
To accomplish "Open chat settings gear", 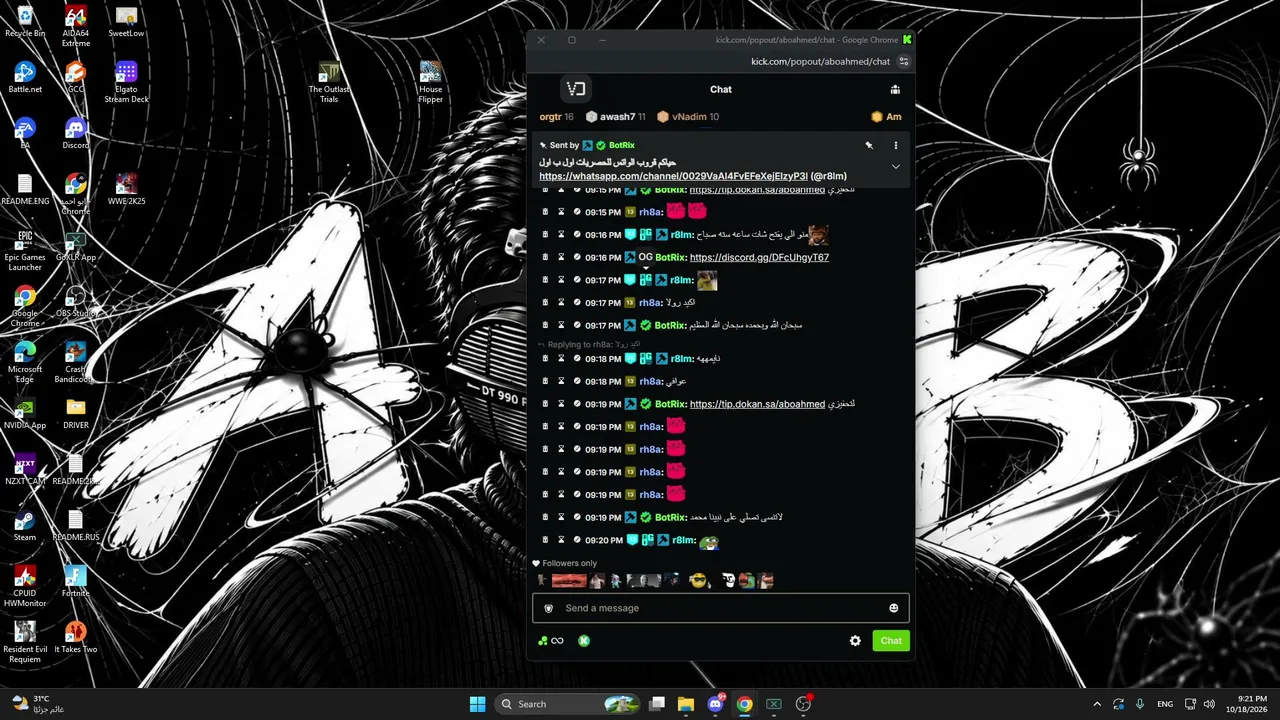I will (855, 641).
